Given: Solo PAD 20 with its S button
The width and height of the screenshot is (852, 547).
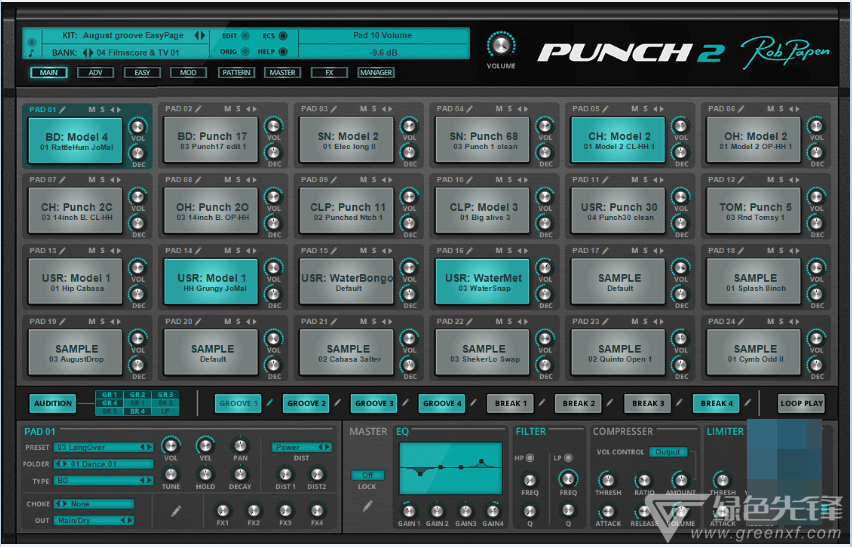Looking at the screenshot, I should (238, 322).
